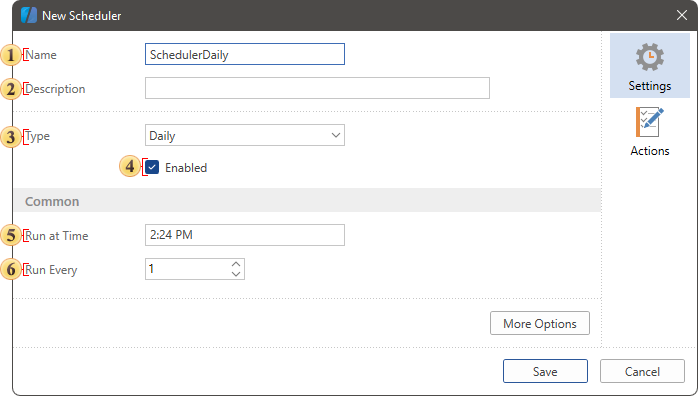Uncheck the Enabled checkbox
This screenshot has width=698, height=396.
coord(152,167)
